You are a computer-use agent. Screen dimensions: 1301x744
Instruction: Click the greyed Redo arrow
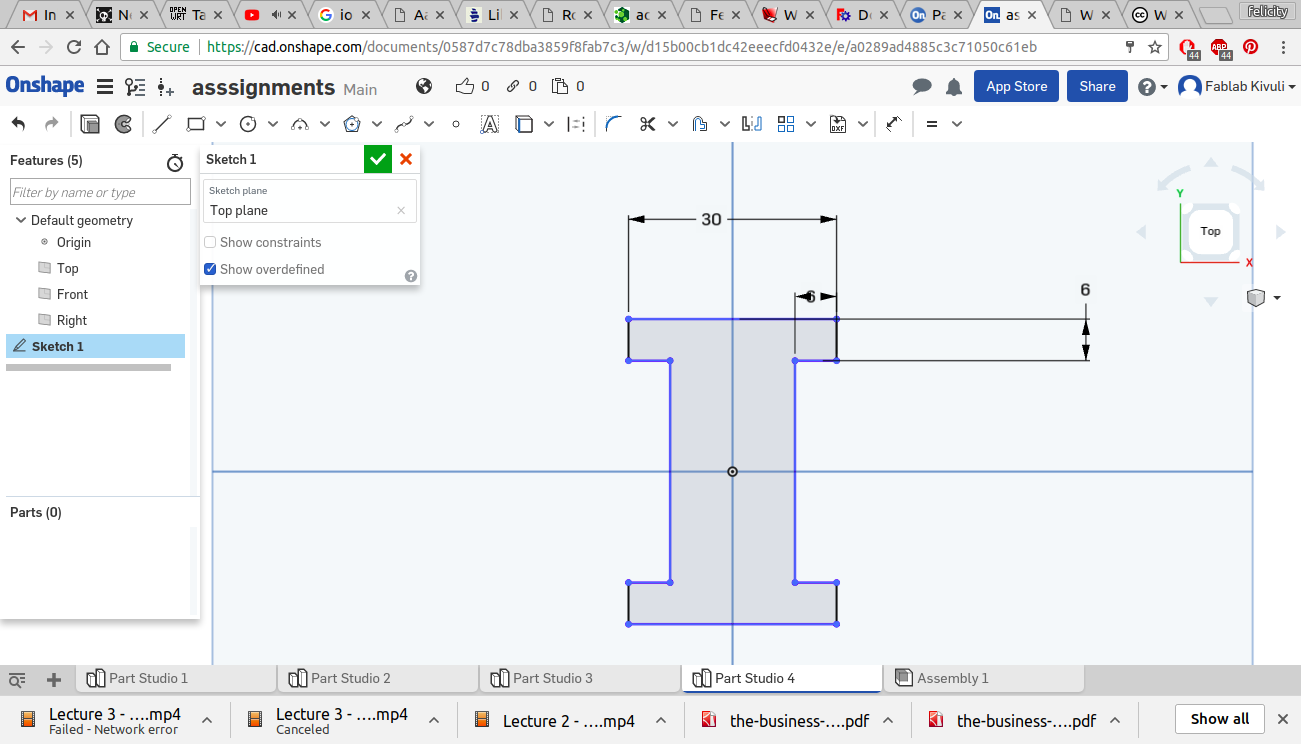[51, 124]
